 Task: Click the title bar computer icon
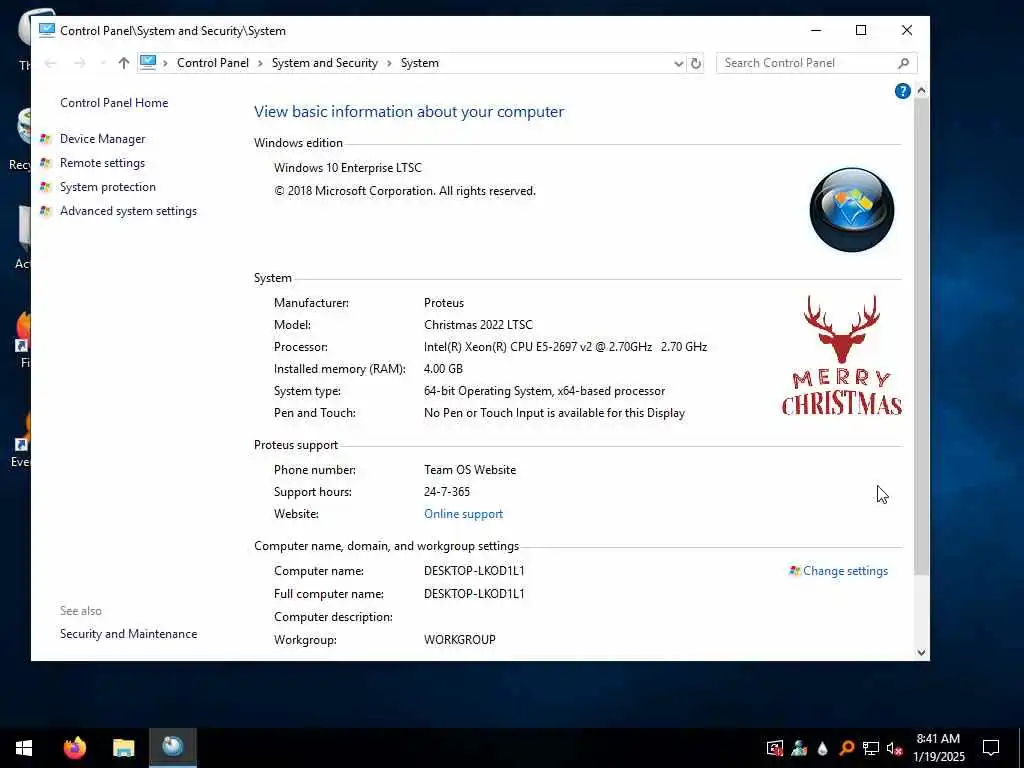46,30
